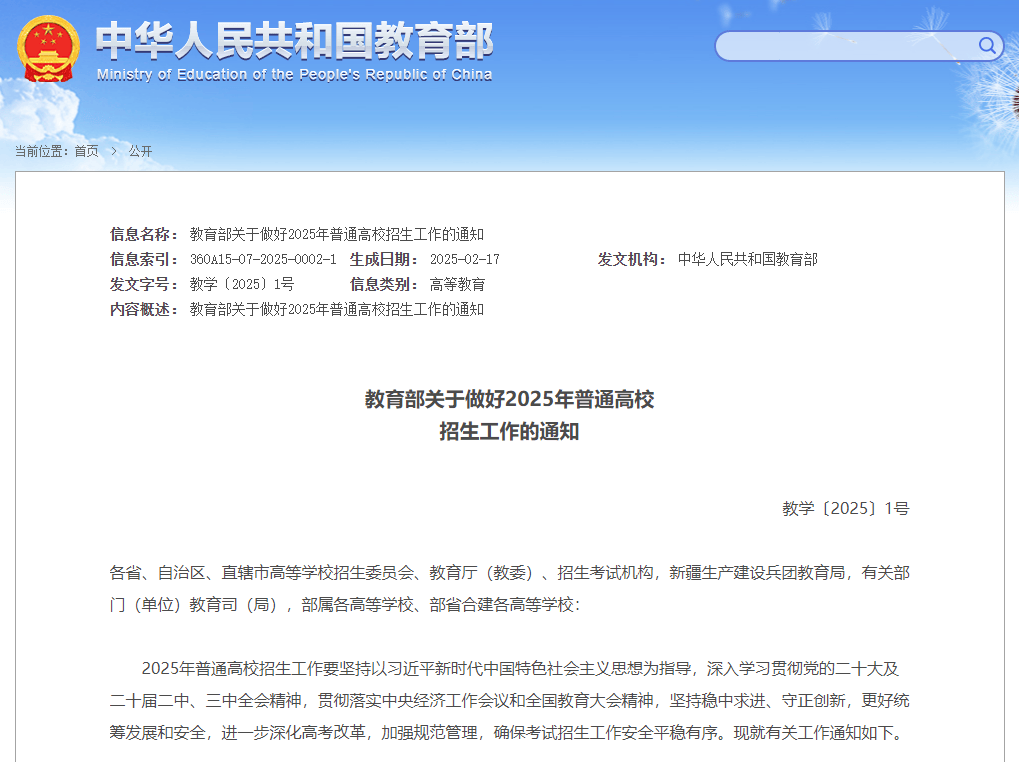Select the 生成日期 label
Image resolution: width=1019 pixels, height=762 pixels.
[x=383, y=259]
